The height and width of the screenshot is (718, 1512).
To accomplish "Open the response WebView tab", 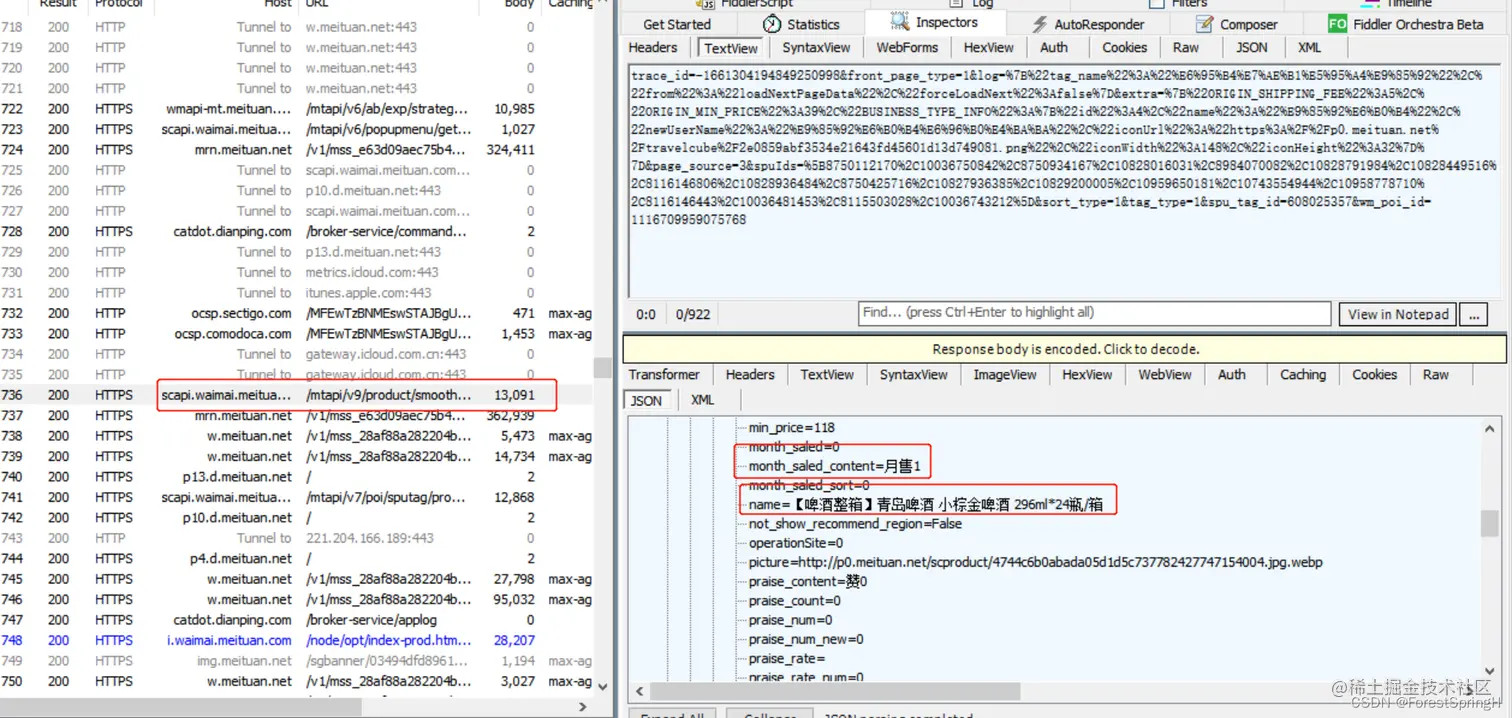I will pos(1164,374).
